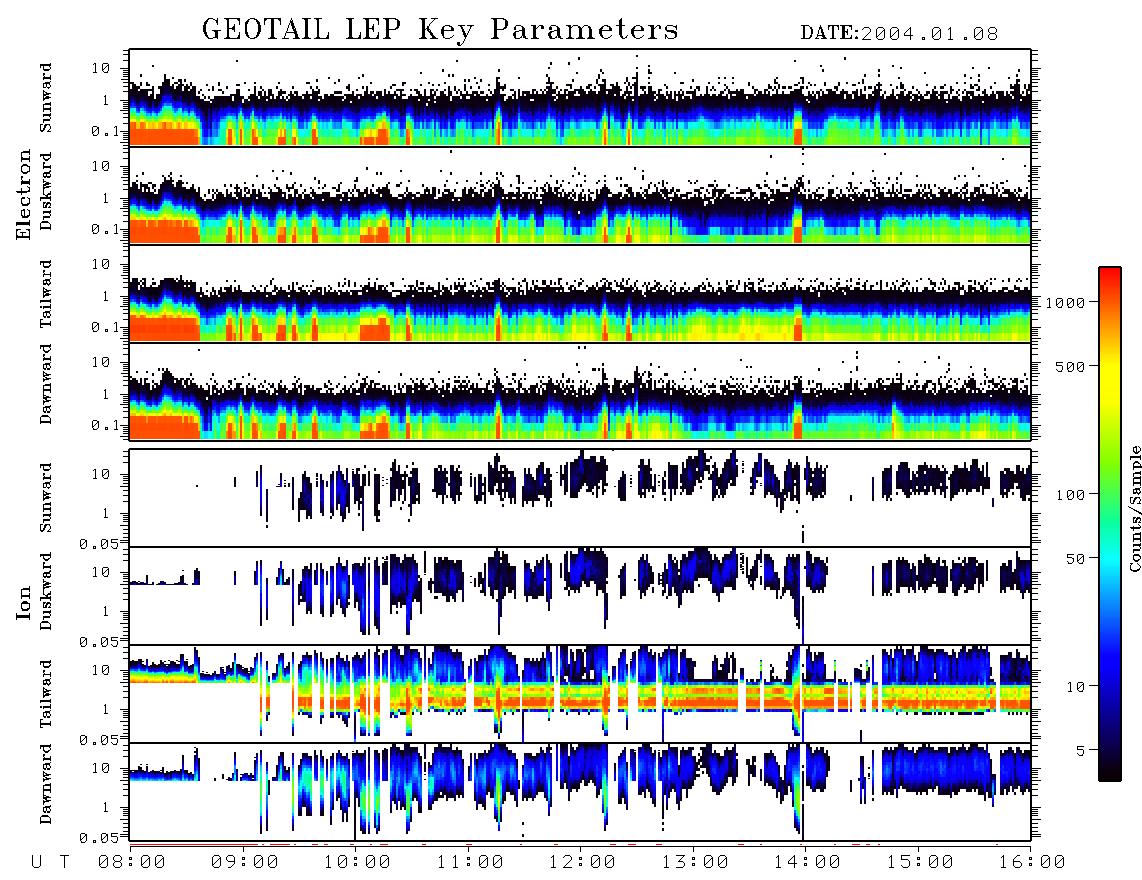This screenshot has height=880, width=1142.
Task: Pick the Ion 'Dawnward' axis label
Action: tap(46, 784)
